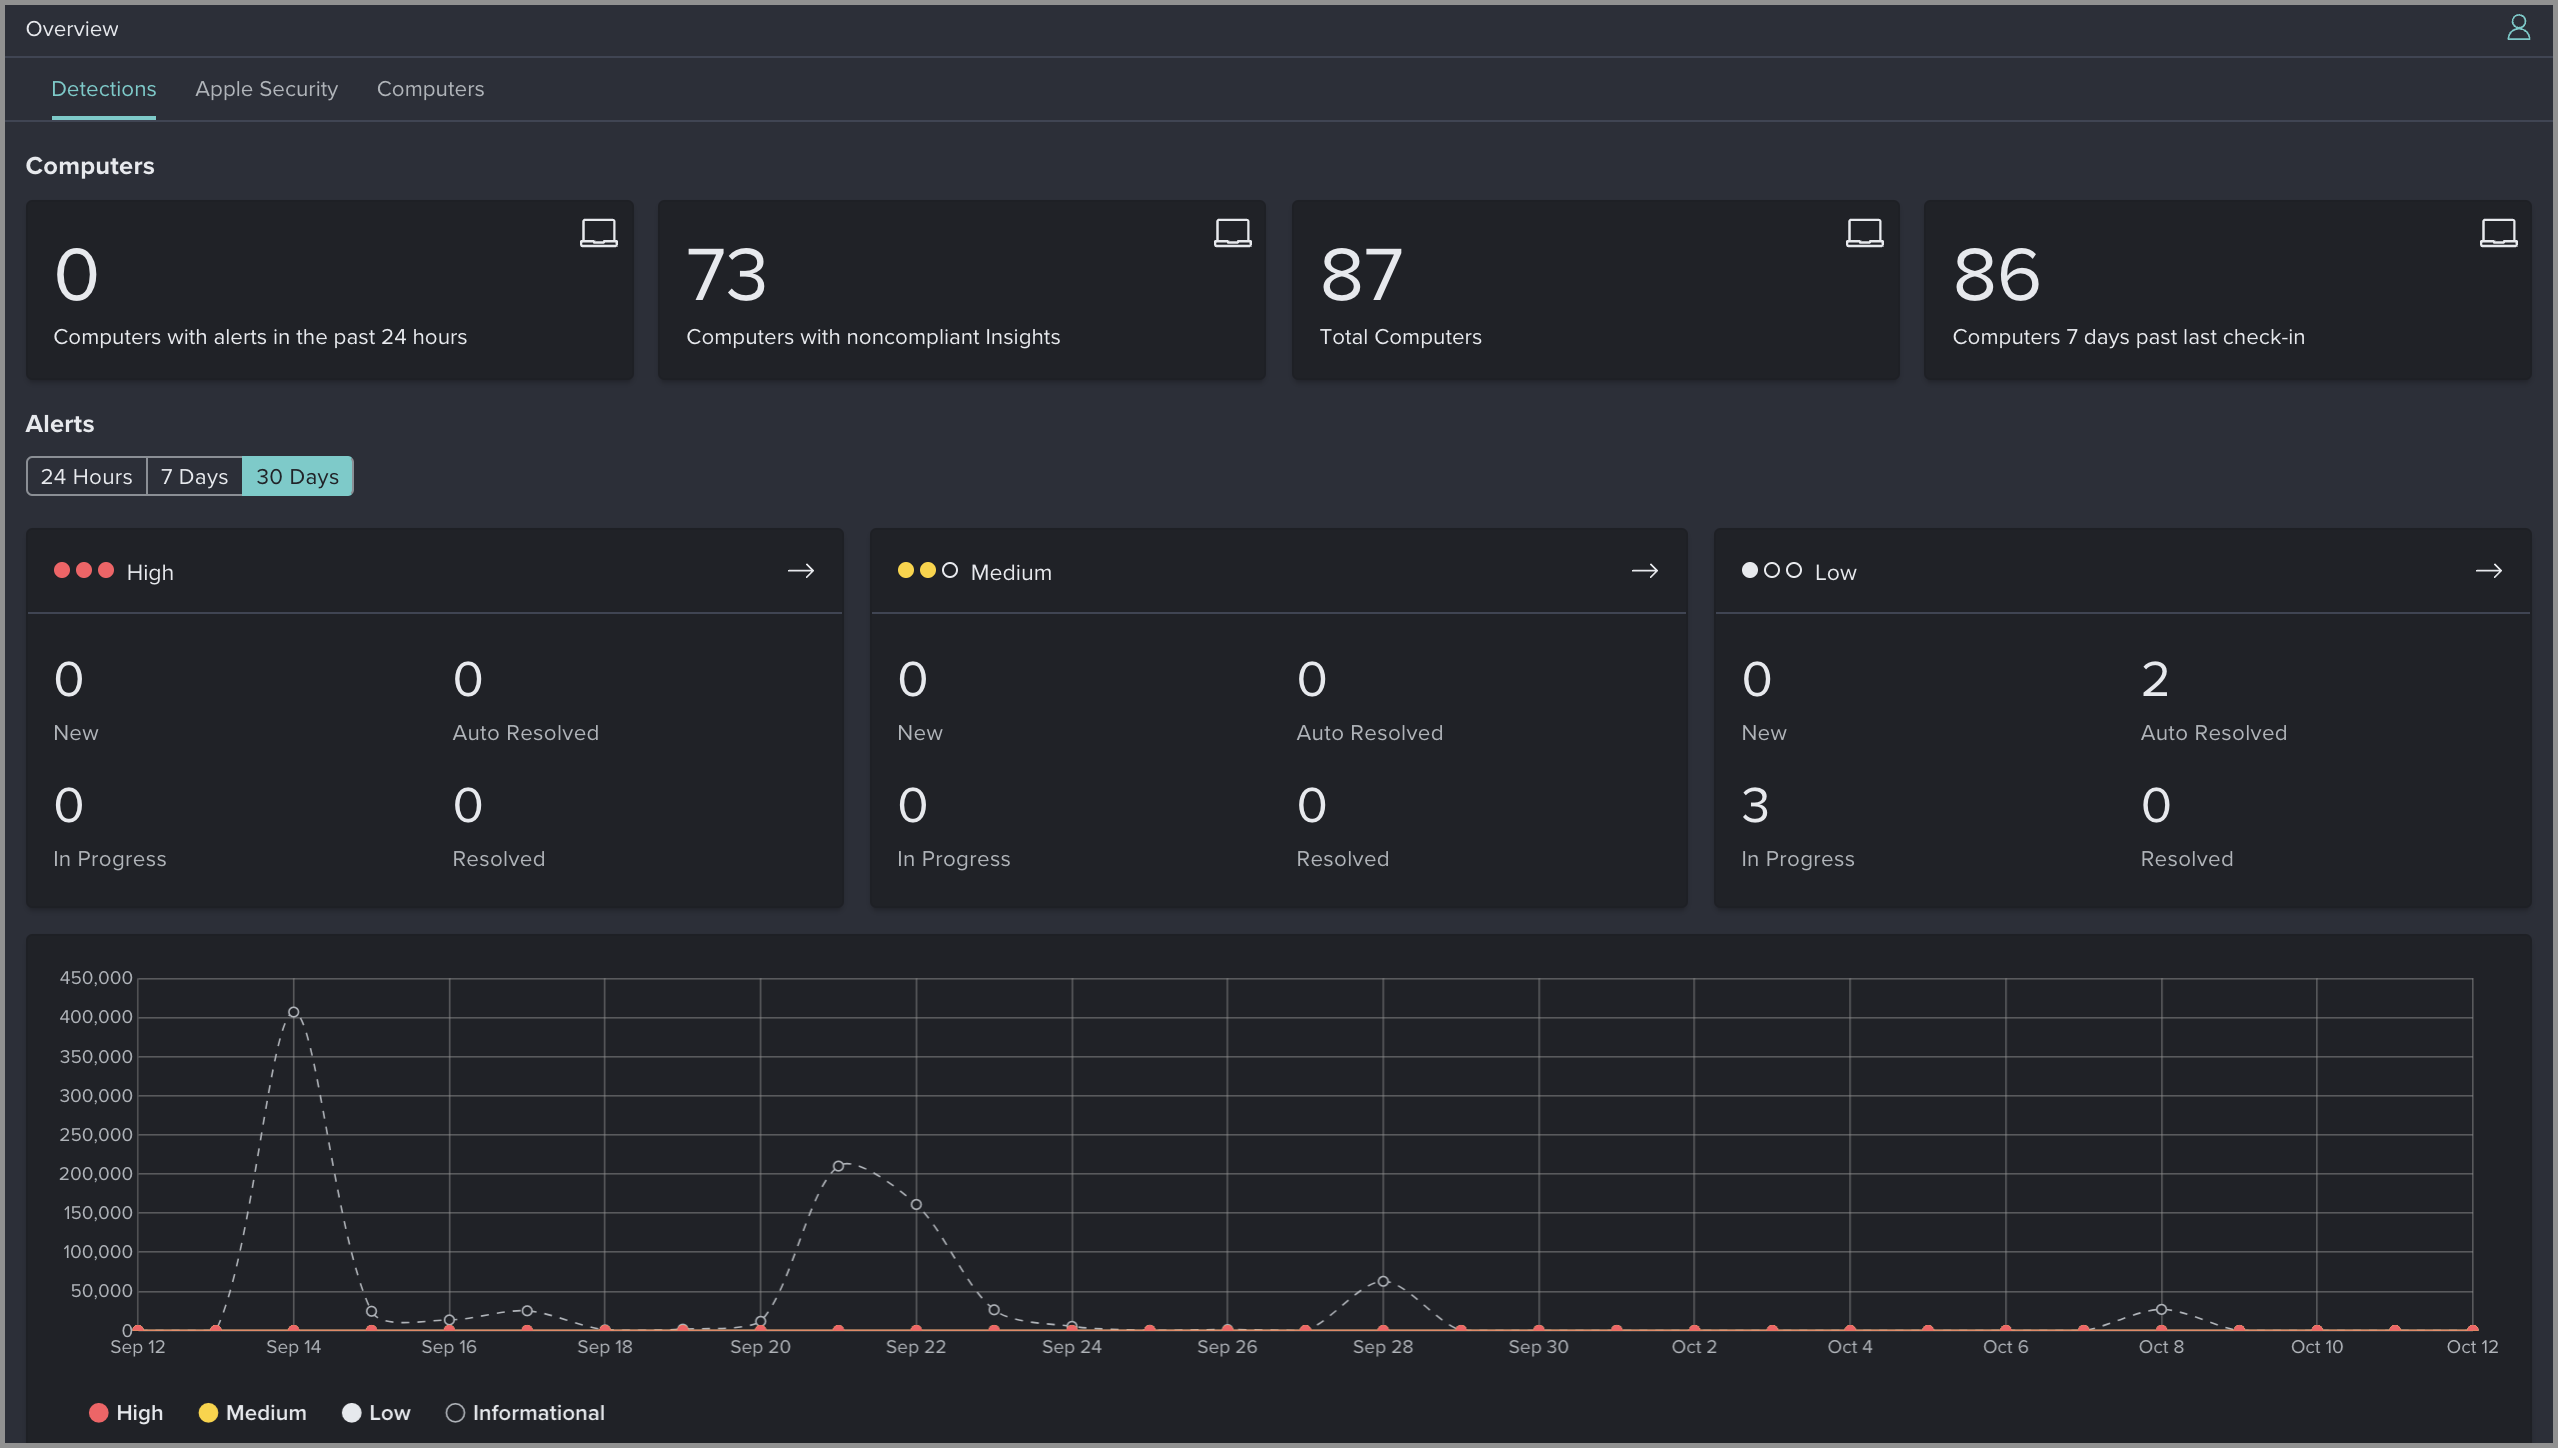Click the Low New alerts count
Image resolution: width=2558 pixels, height=1448 pixels.
(x=1756, y=680)
